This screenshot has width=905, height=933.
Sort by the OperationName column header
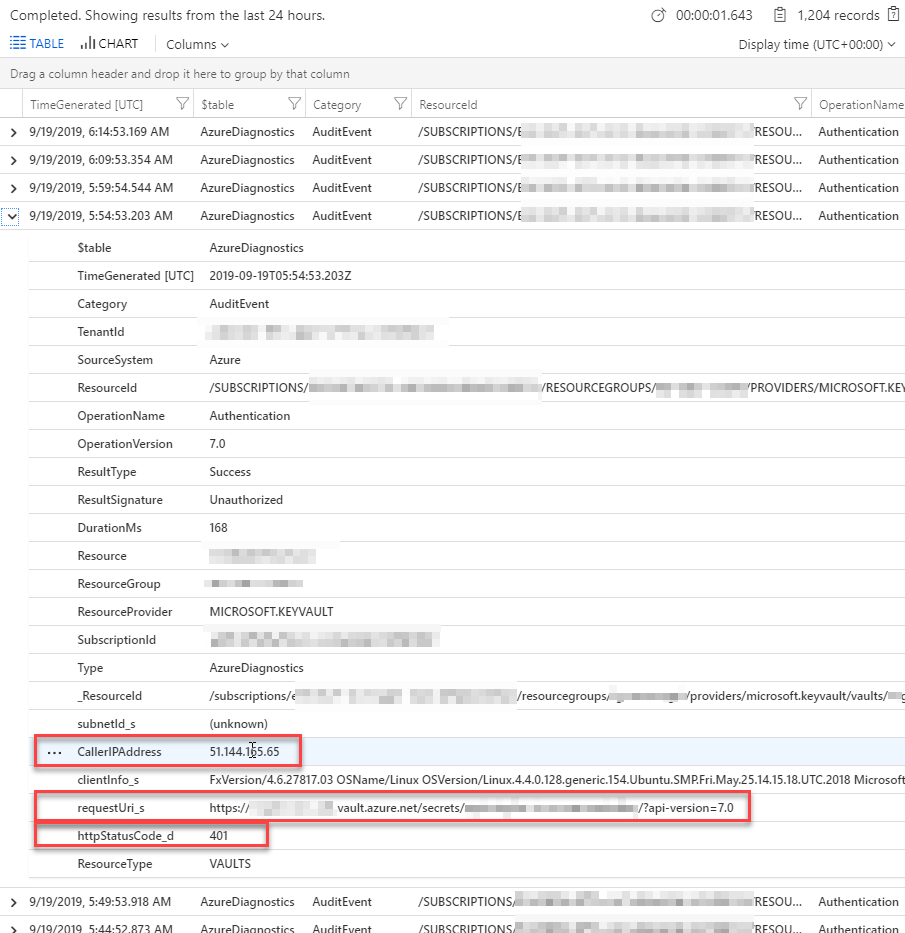pos(859,104)
